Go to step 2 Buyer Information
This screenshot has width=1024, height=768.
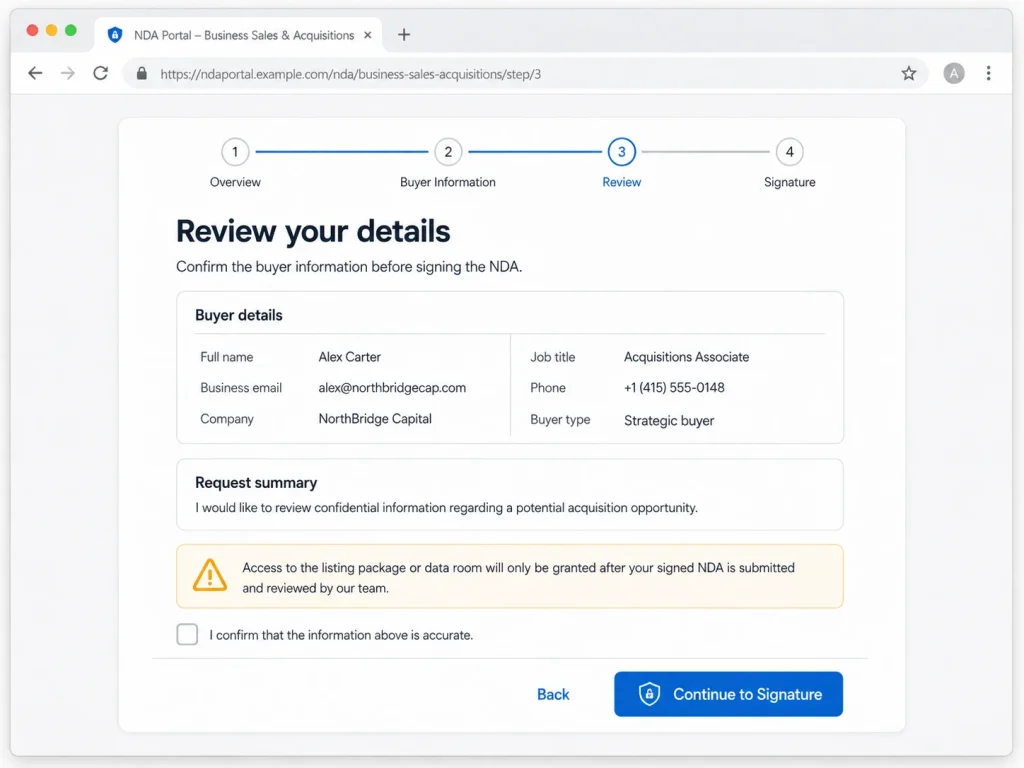point(448,152)
